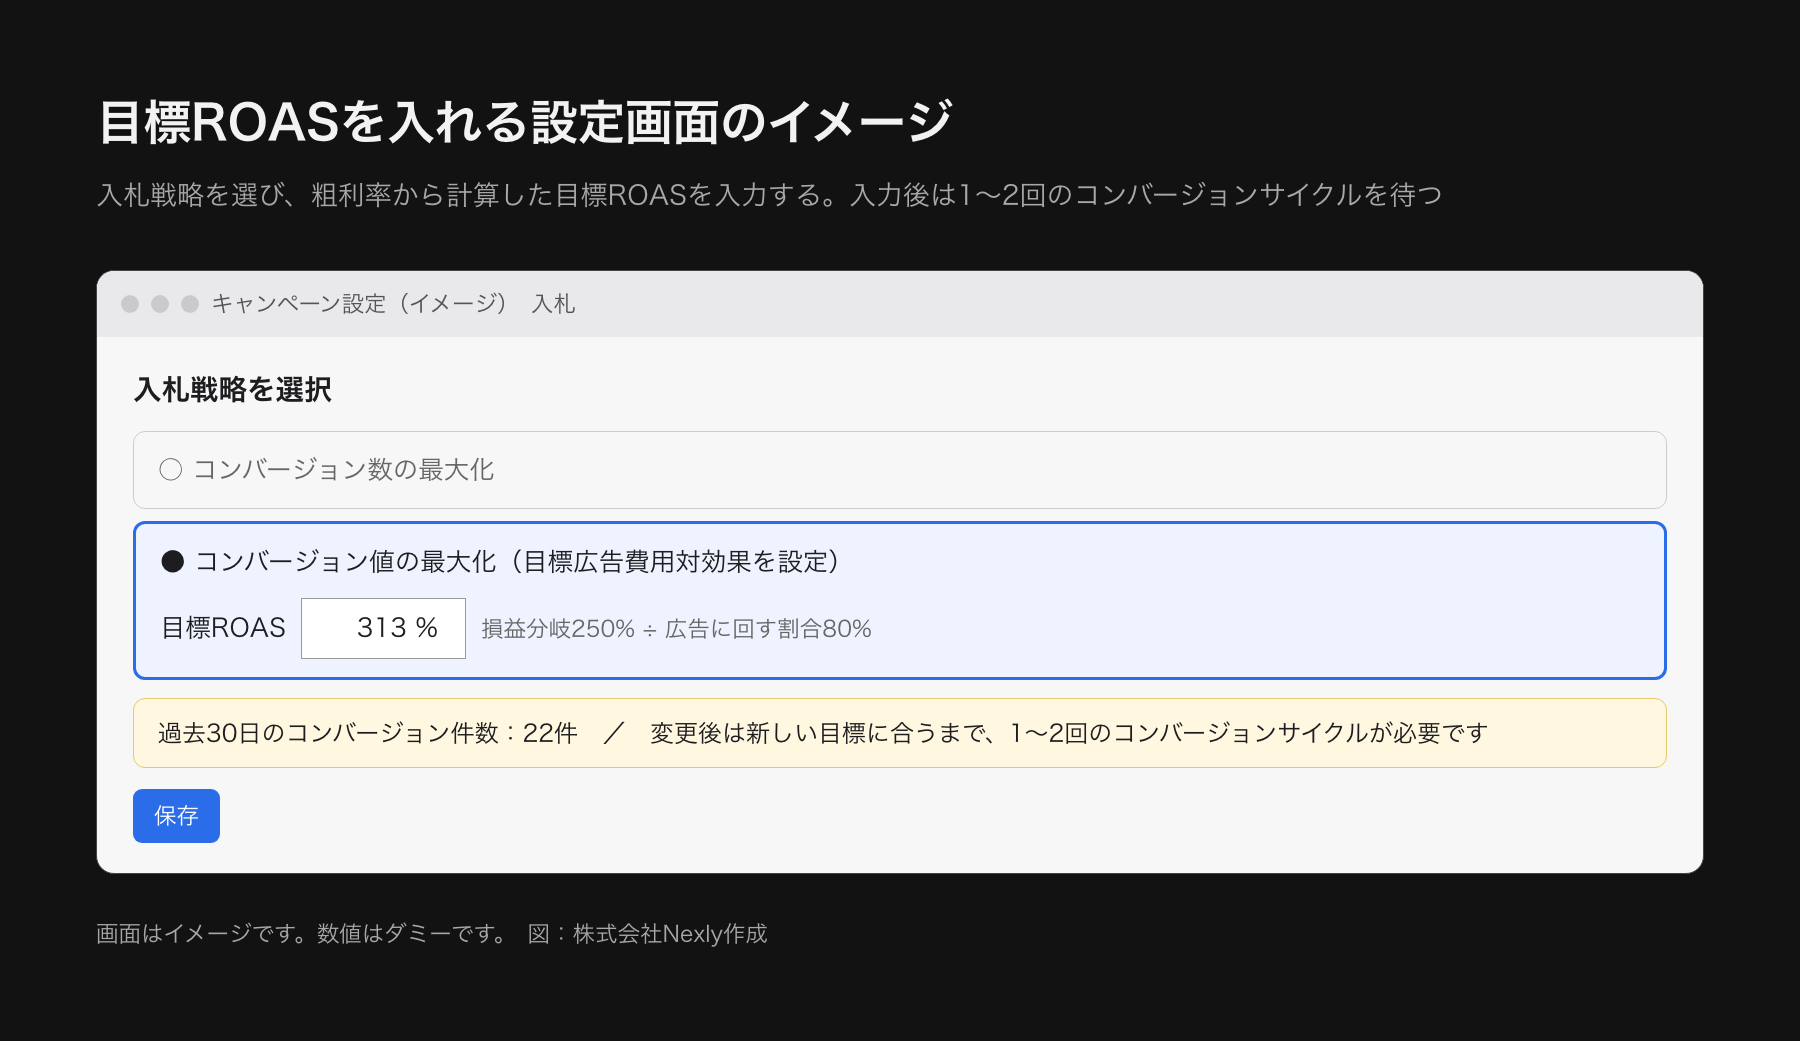Click the 目標ROAS label
The width and height of the screenshot is (1800, 1041).
[x=223, y=628]
